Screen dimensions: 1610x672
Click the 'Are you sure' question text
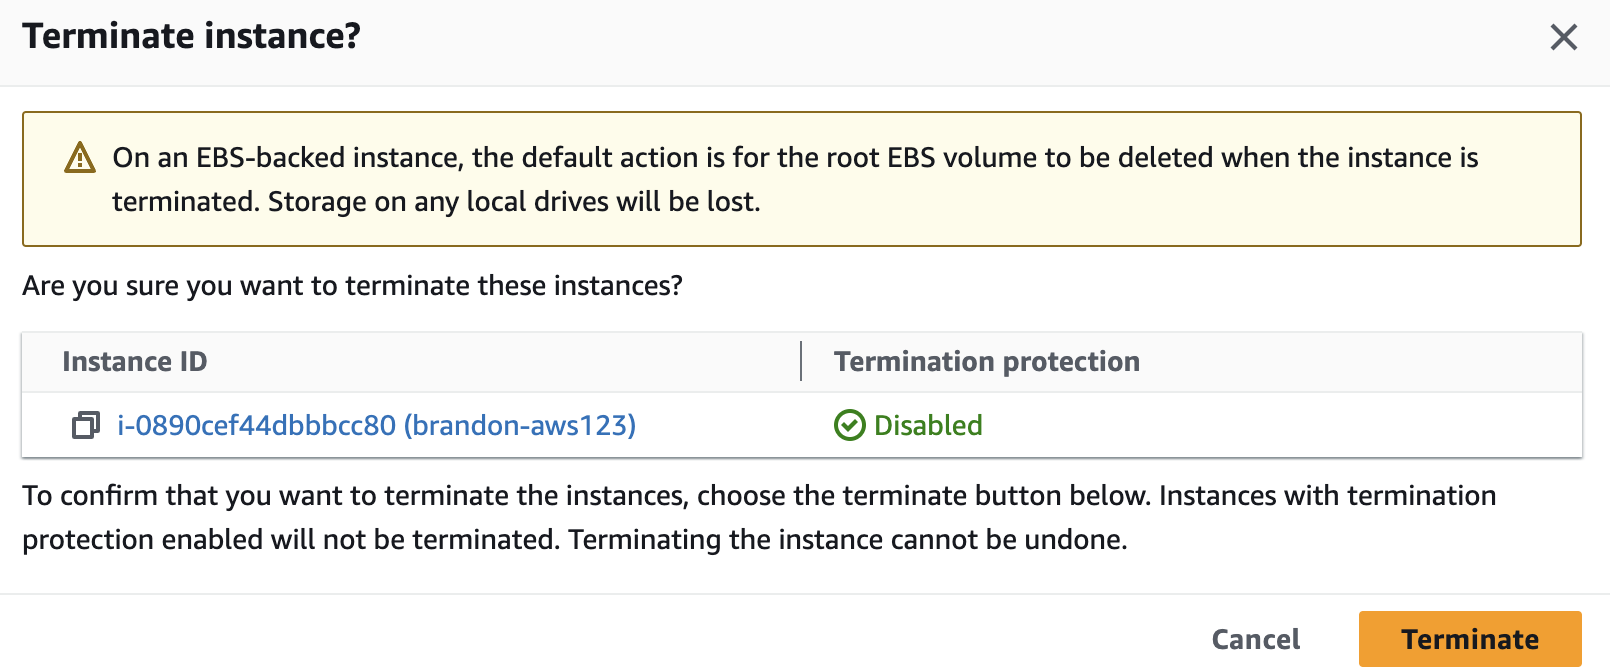[352, 286]
